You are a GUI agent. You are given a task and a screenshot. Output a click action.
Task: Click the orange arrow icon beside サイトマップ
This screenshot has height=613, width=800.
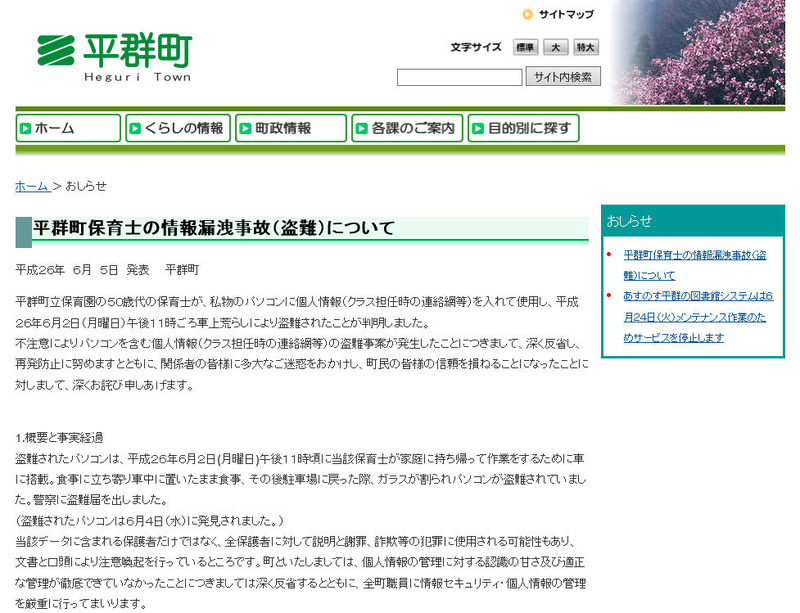527,14
